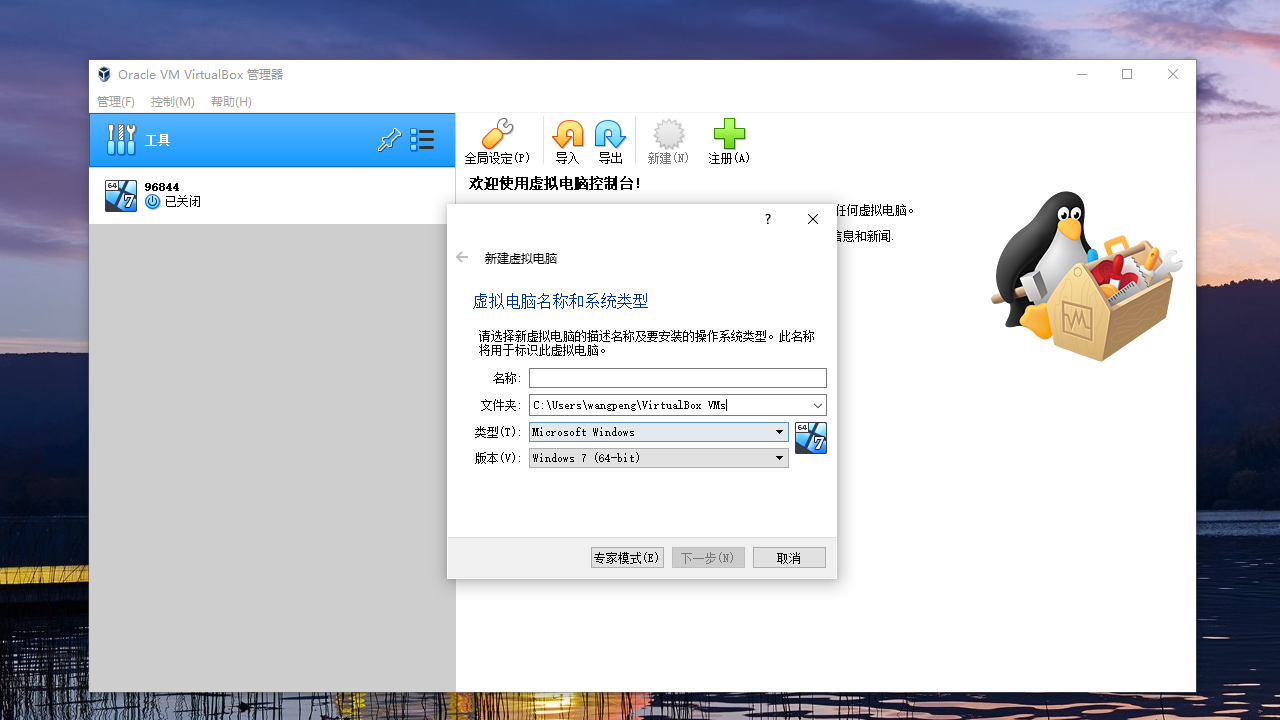Open the 帮助(H) menu
This screenshot has height=720, width=1280.
[231, 101]
